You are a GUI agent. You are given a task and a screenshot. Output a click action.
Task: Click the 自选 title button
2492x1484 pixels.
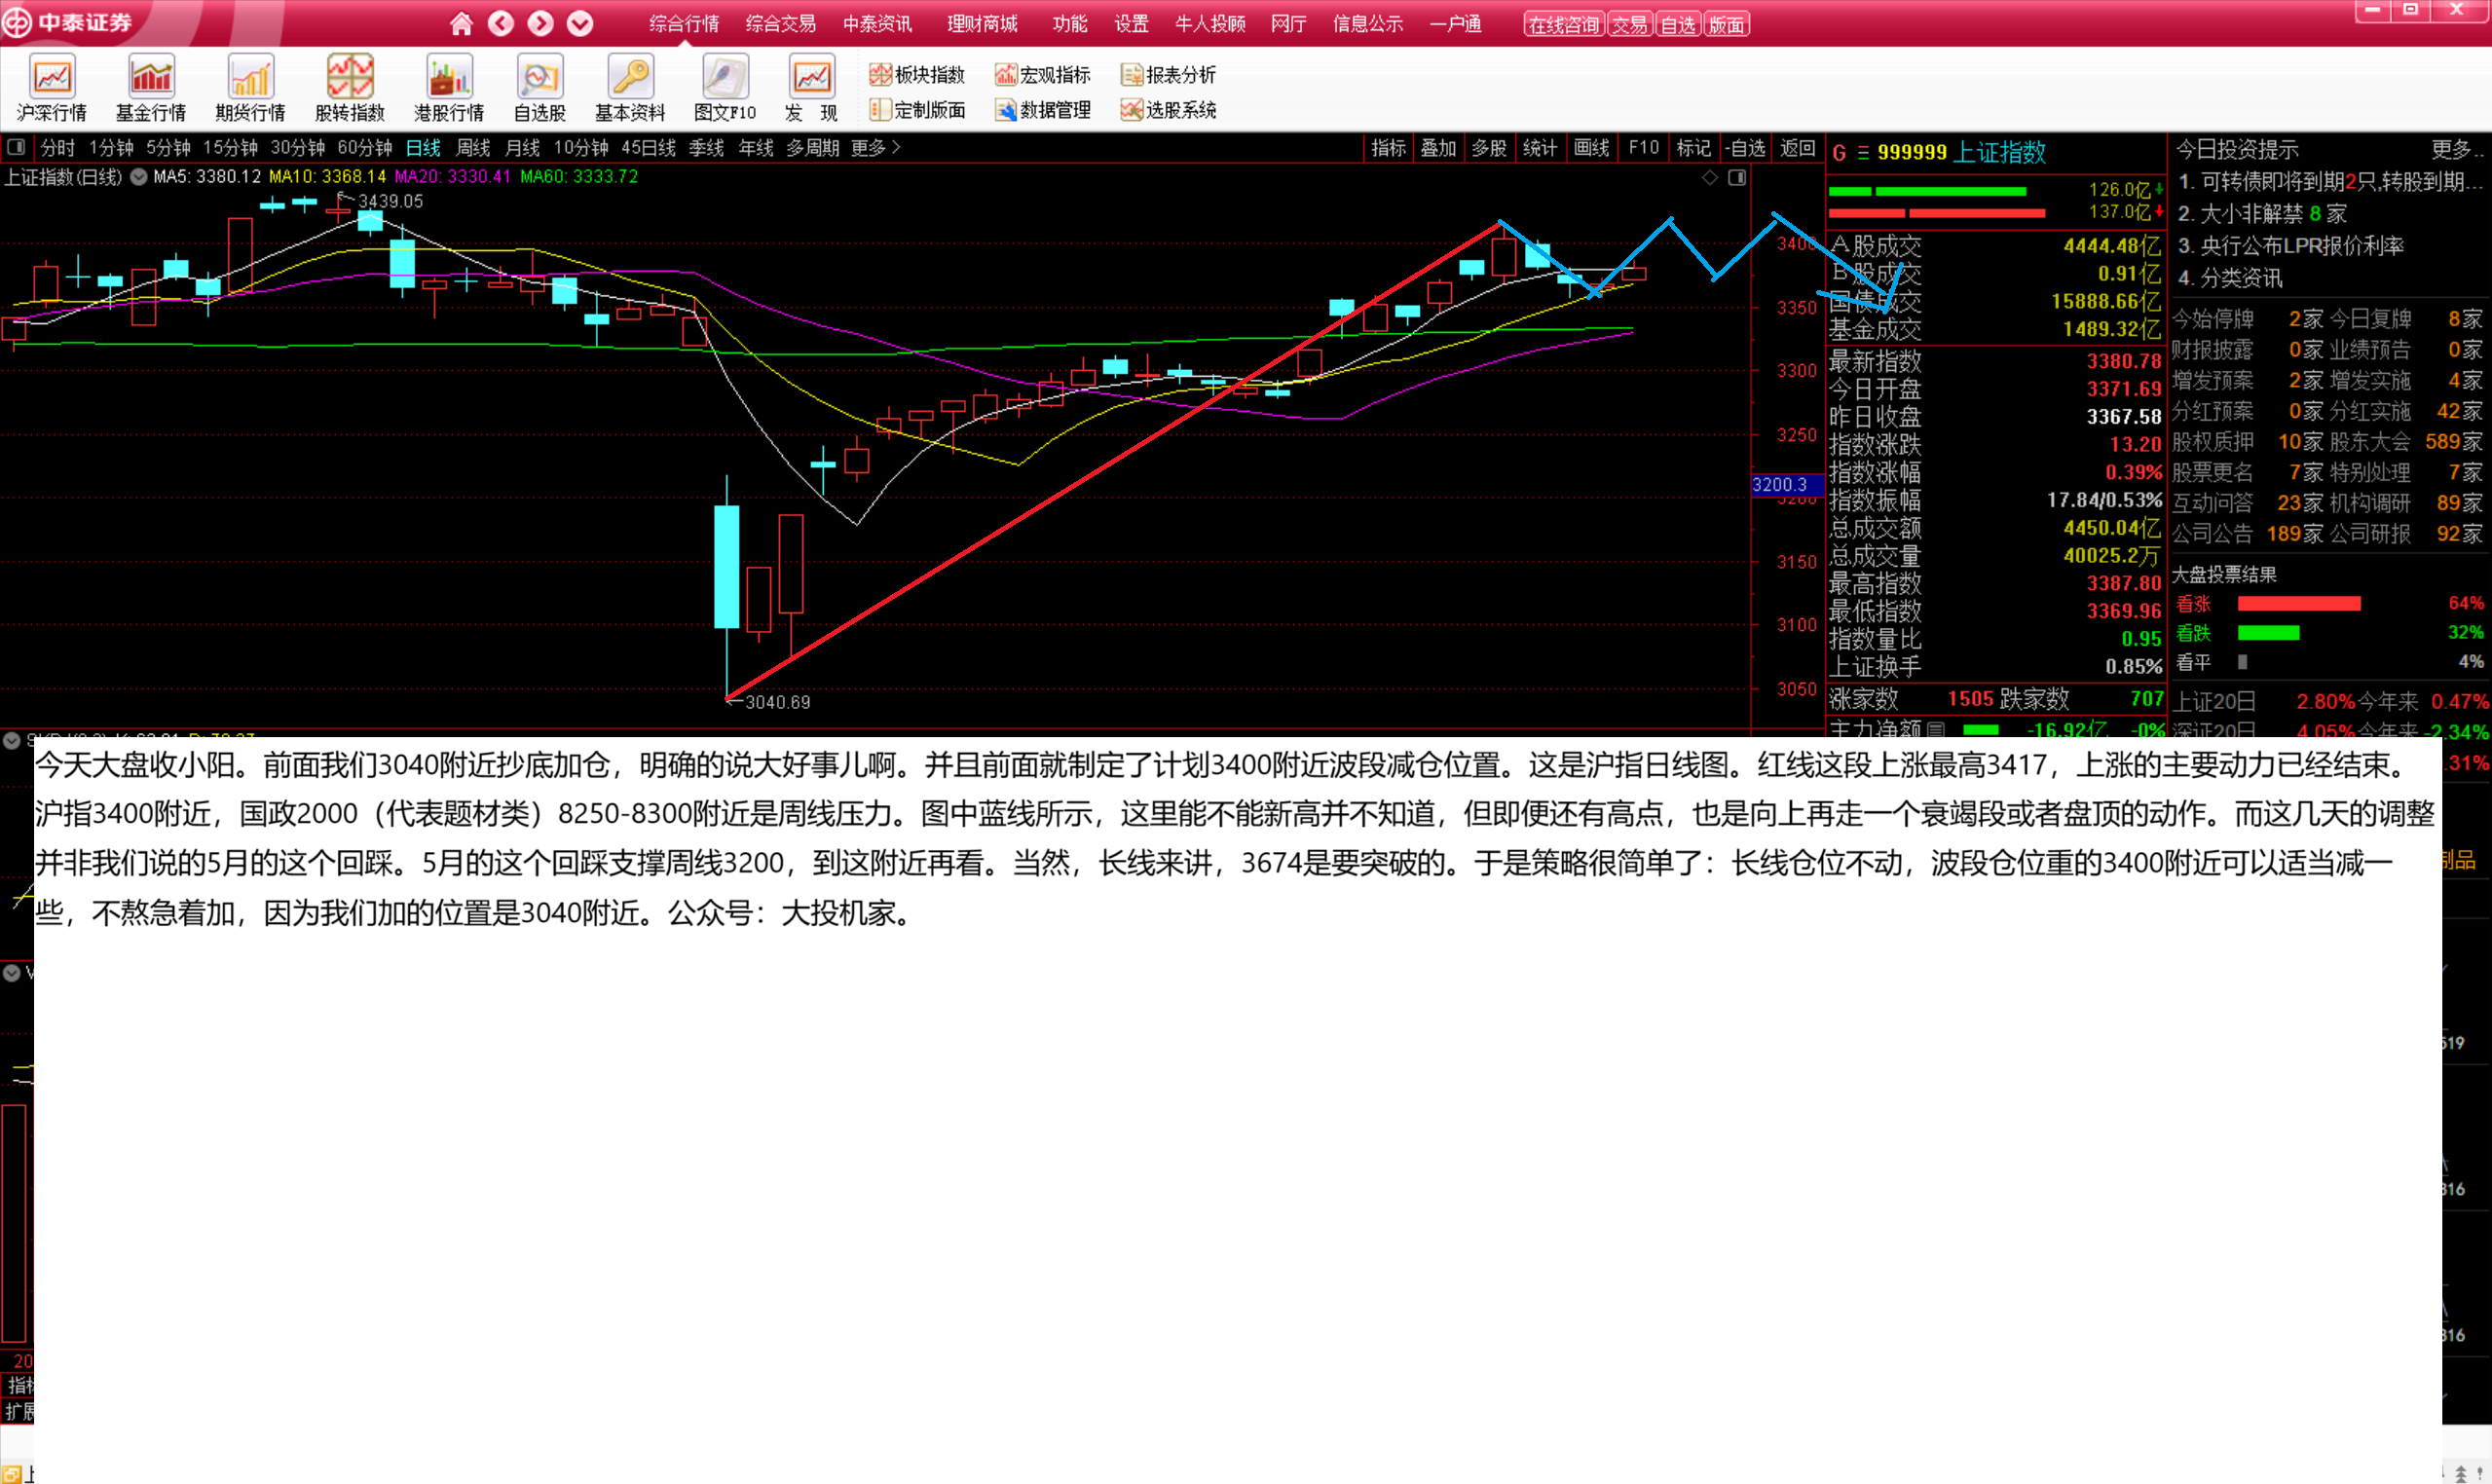[x=1678, y=25]
